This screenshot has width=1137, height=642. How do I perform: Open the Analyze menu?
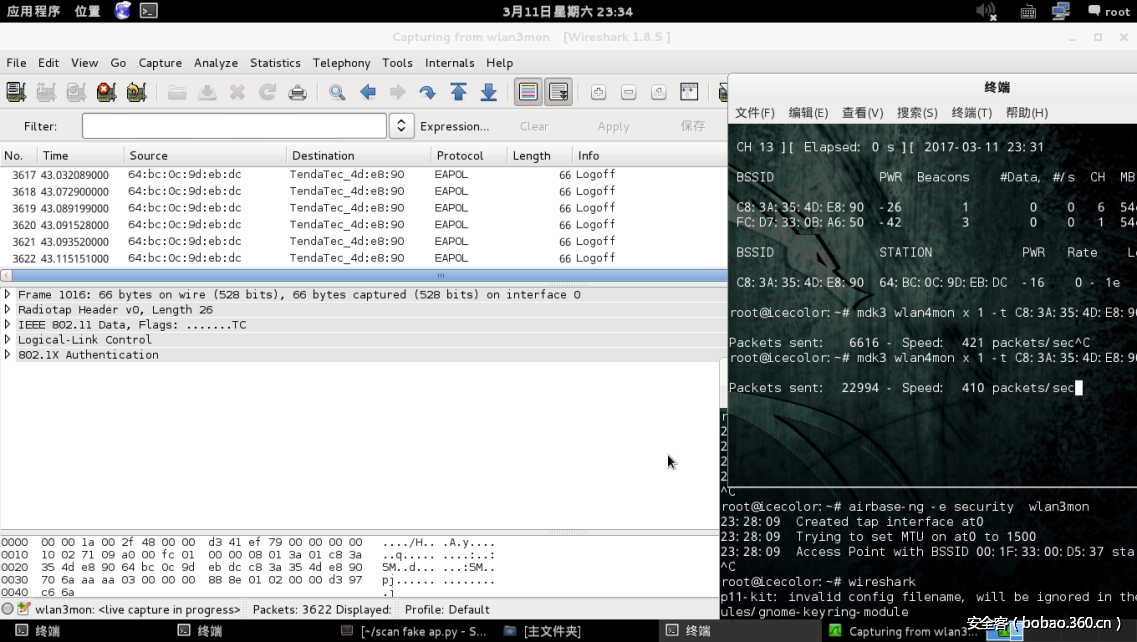pyautogui.click(x=216, y=63)
